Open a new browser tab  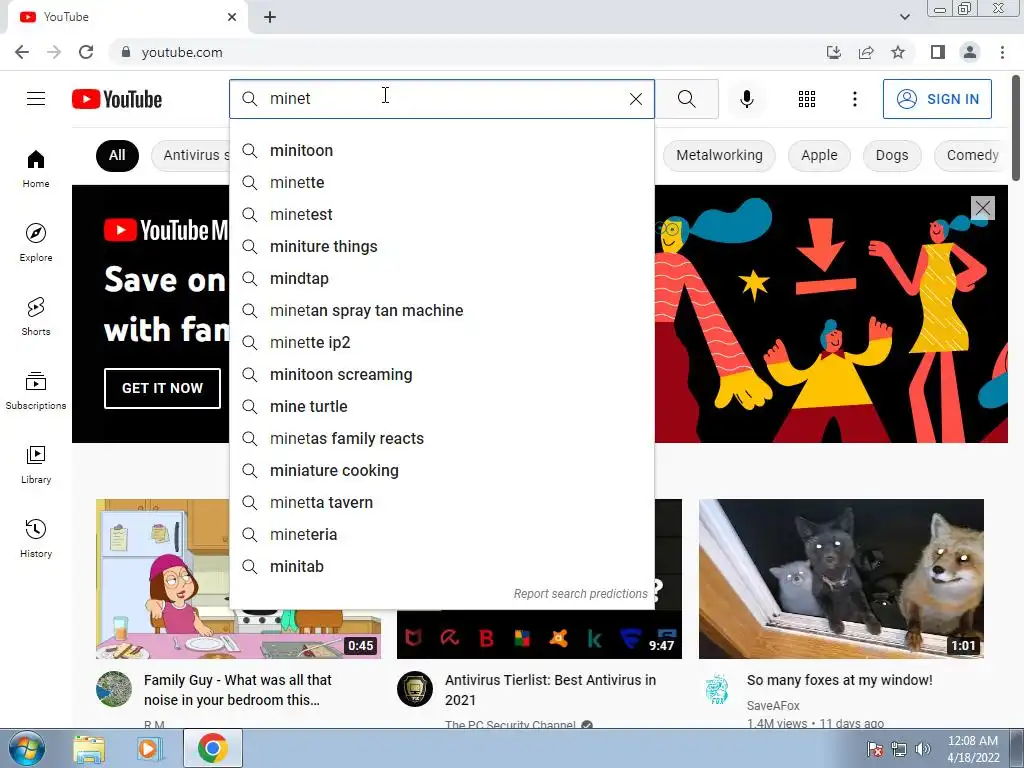[x=270, y=17]
